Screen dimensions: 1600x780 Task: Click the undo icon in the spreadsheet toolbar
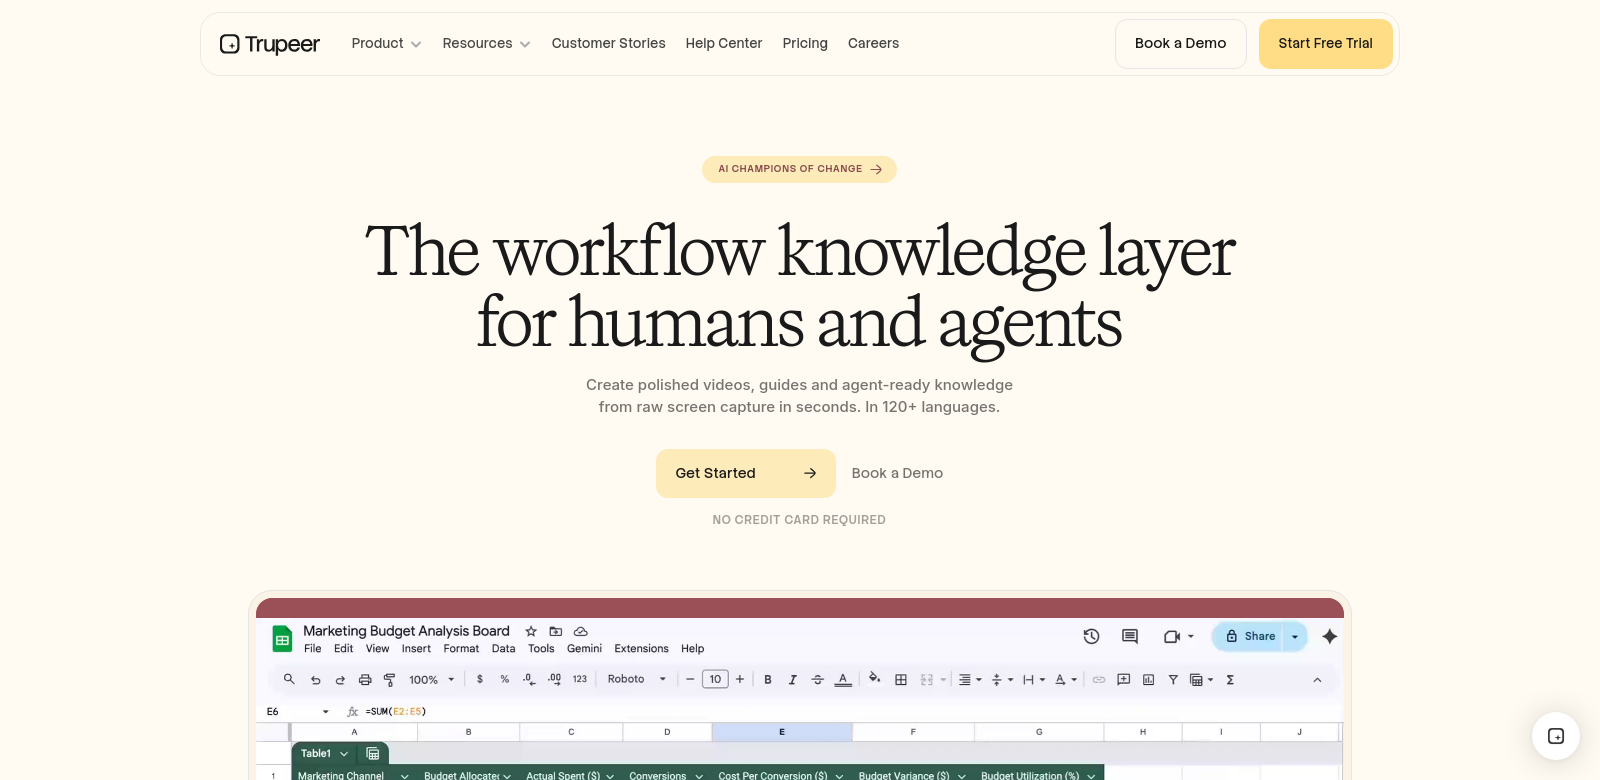315,680
